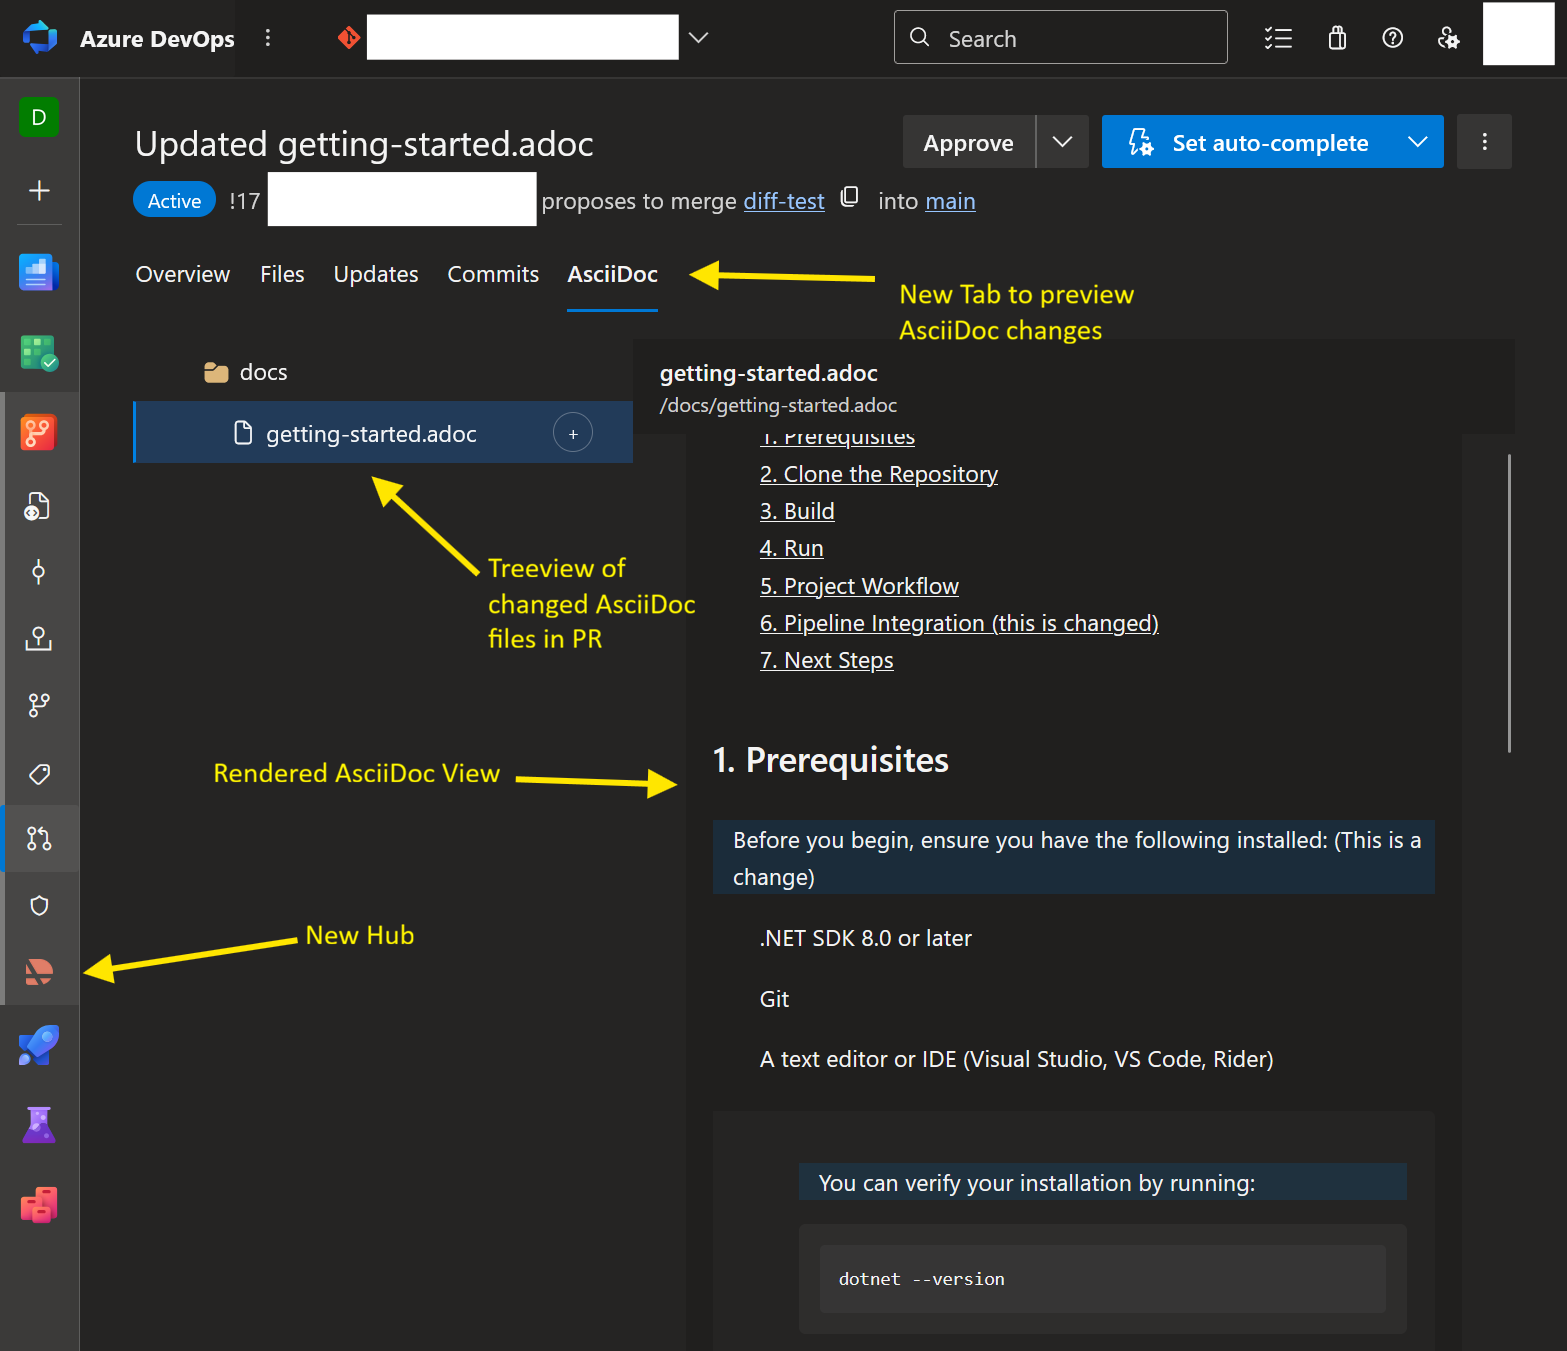Switch to the Overview tab
1567x1351 pixels.
pos(182,274)
